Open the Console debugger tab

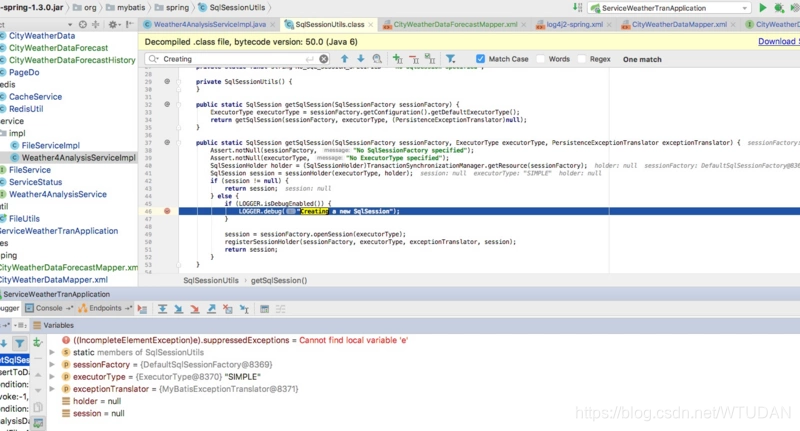pyautogui.click(x=48, y=308)
